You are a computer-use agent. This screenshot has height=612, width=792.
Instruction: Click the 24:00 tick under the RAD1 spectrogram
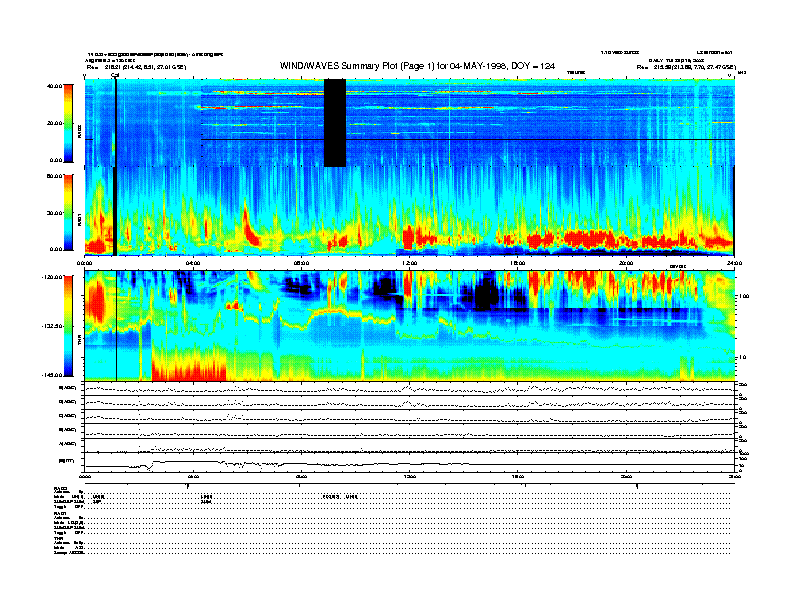tap(733, 263)
